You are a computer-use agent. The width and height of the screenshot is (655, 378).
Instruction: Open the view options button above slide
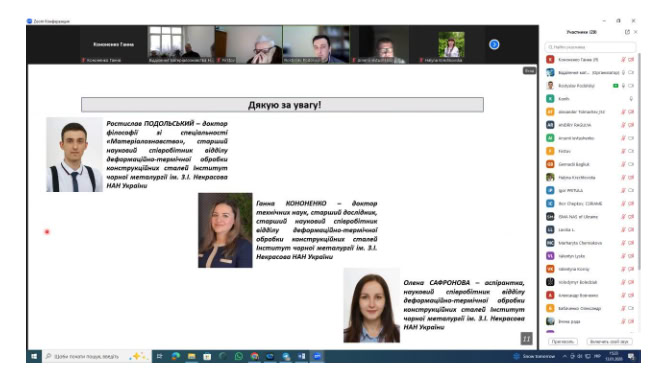[529, 71]
